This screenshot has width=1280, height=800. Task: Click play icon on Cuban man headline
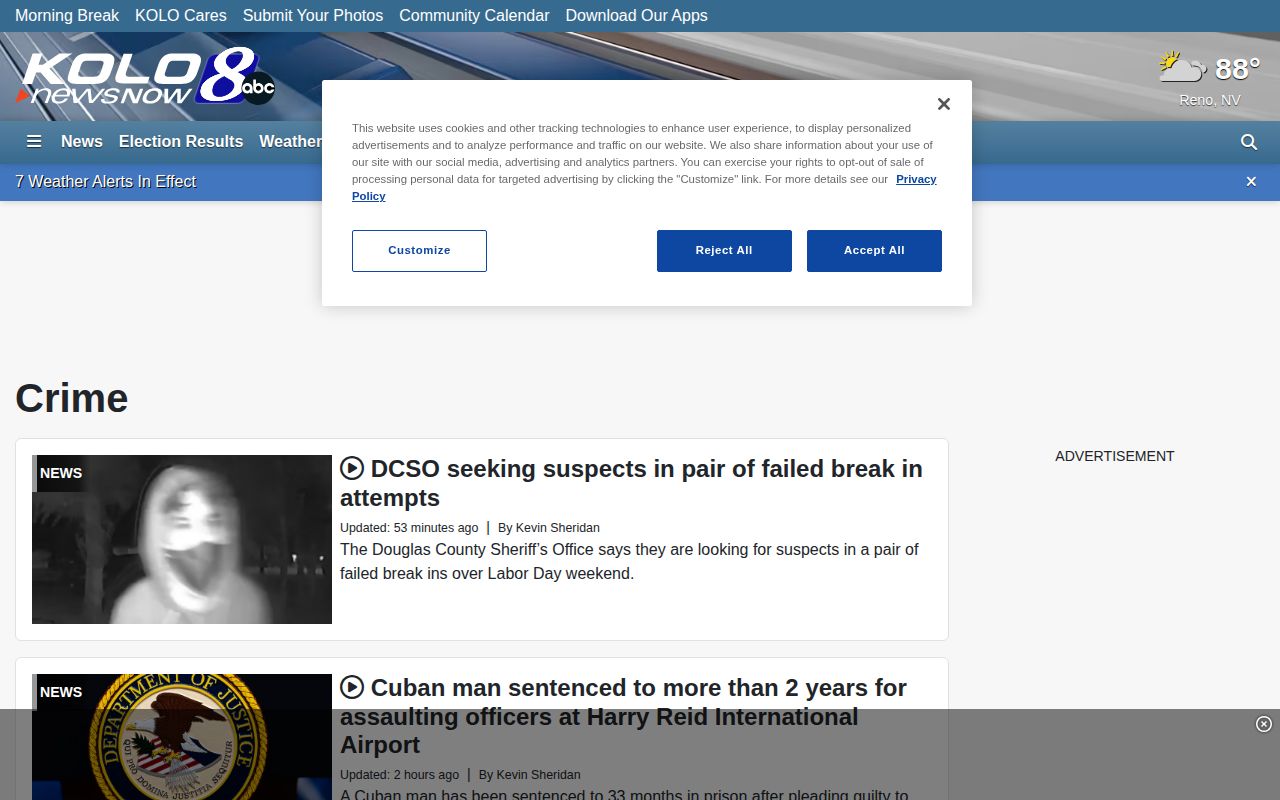click(352, 687)
